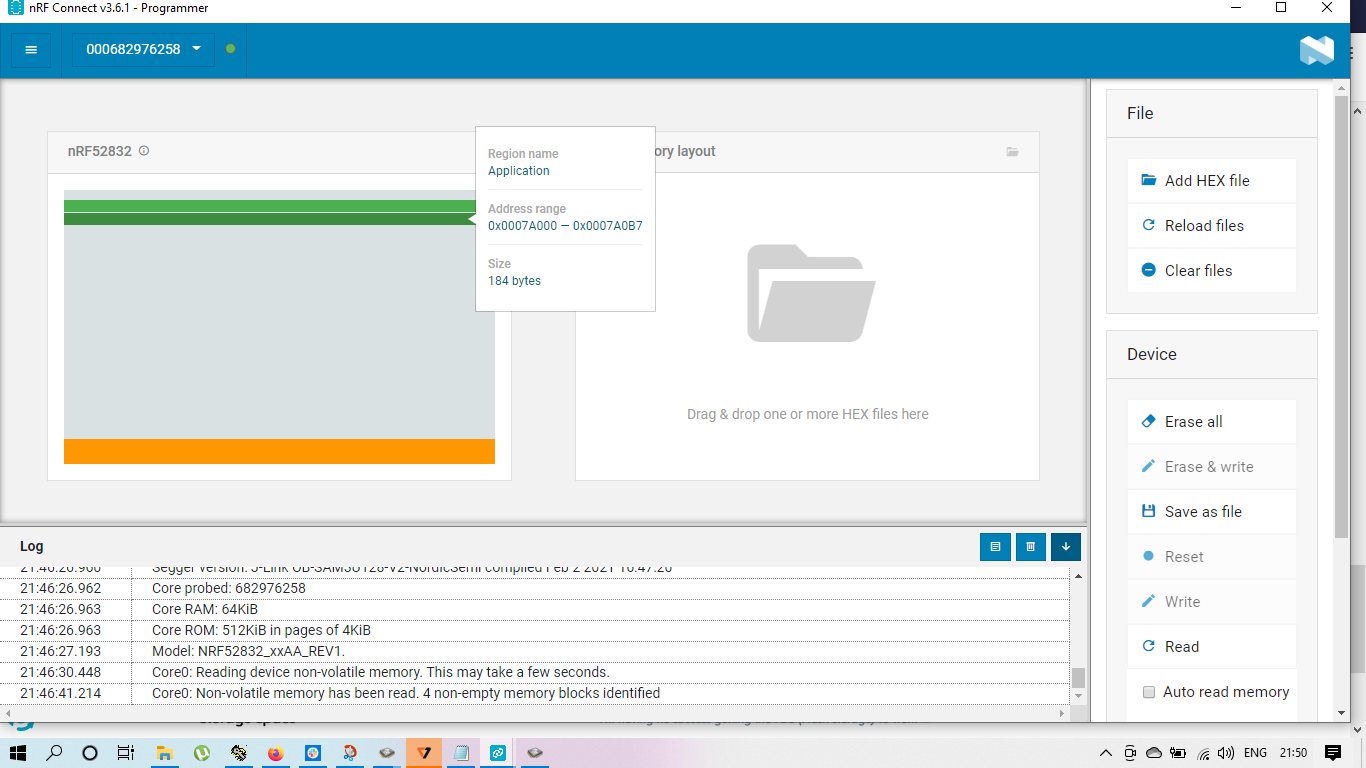Viewport: 1366px width, 768px height.
Task: Click log entry 'Core ROM: 512KiB in pages of 4KiB'
Action: pos(261,630)
